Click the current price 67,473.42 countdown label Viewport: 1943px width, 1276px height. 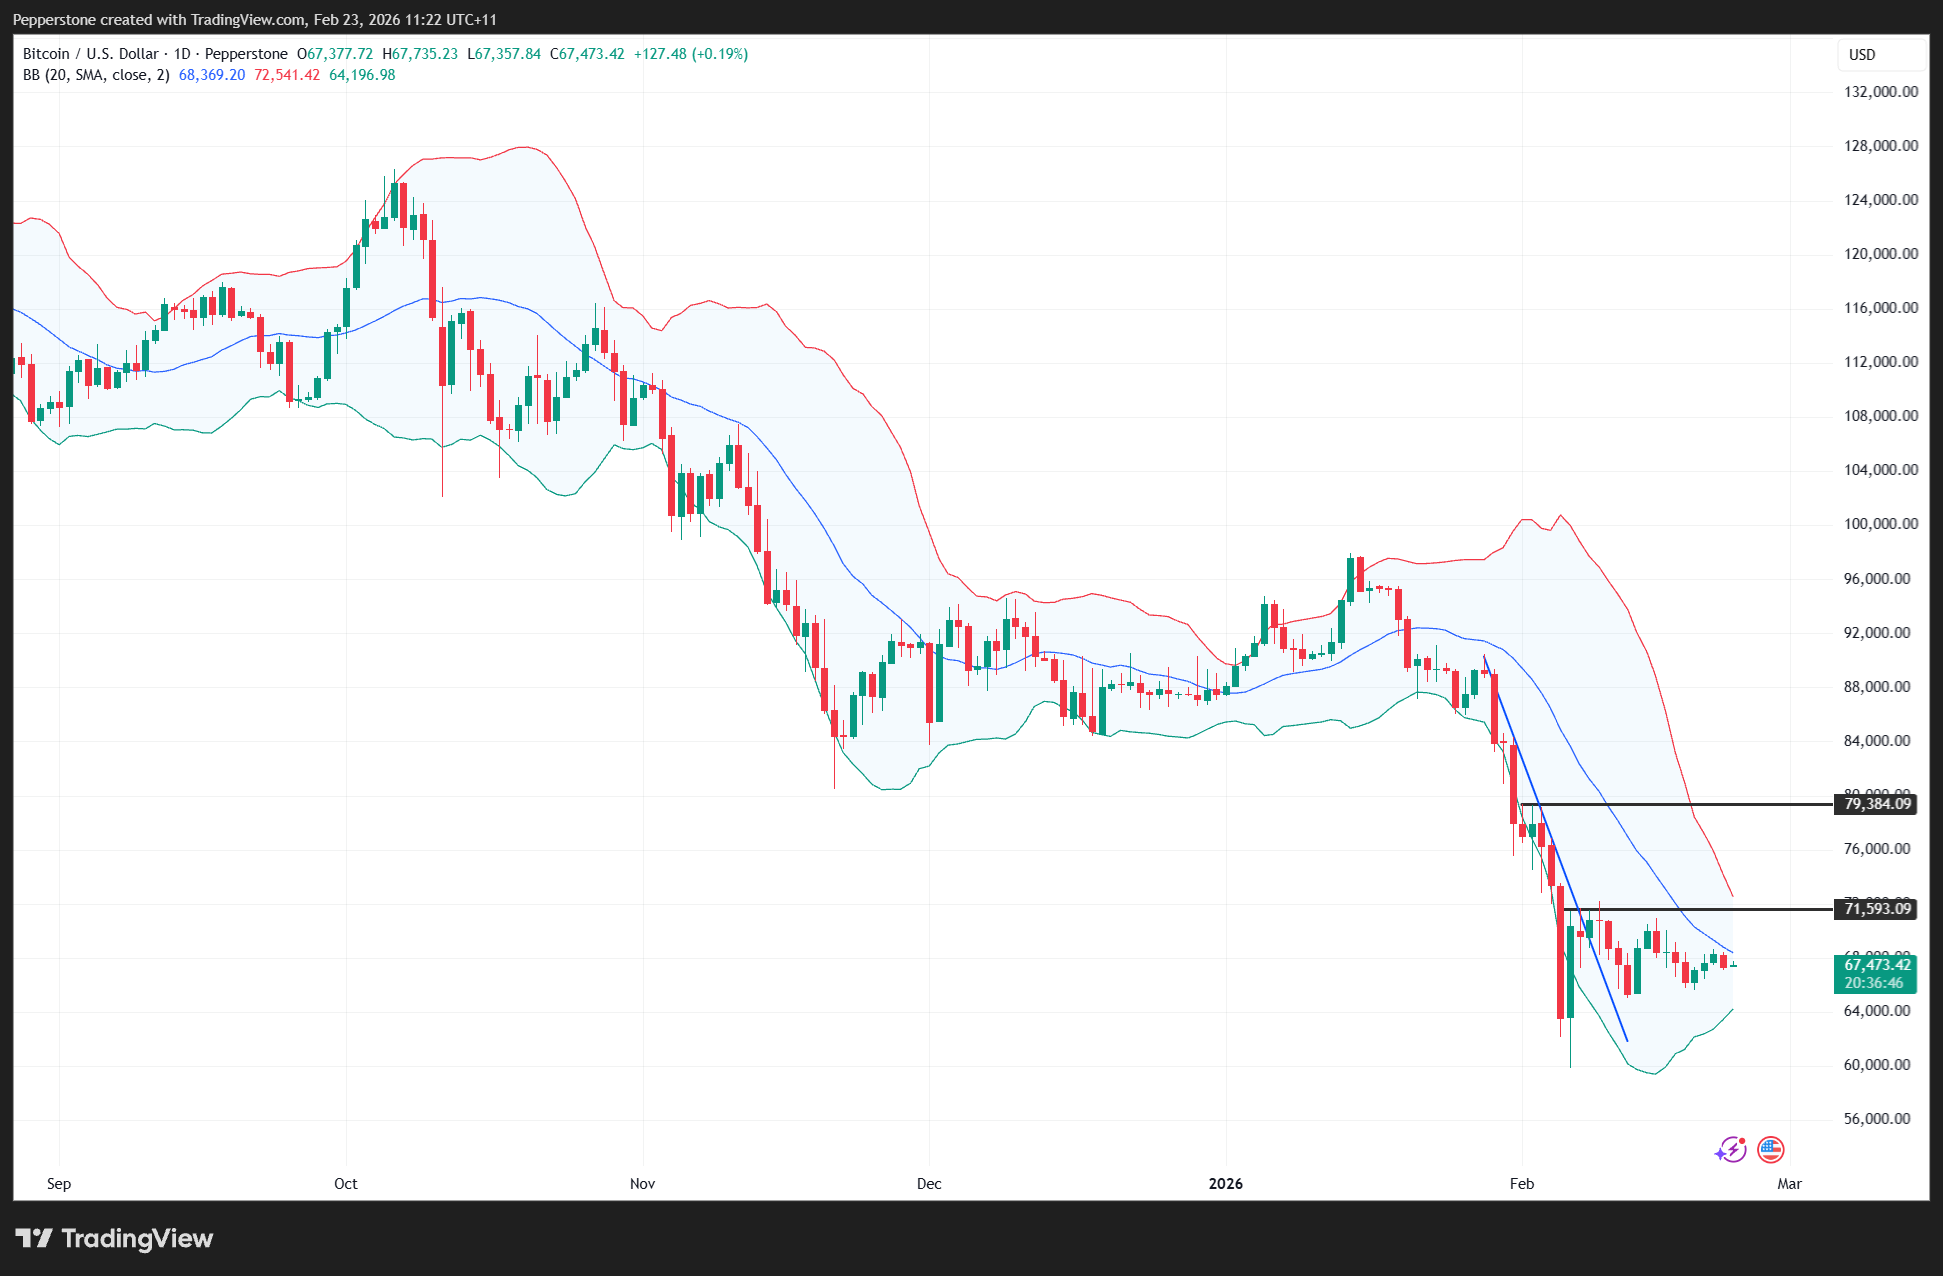pos(1876,973)
